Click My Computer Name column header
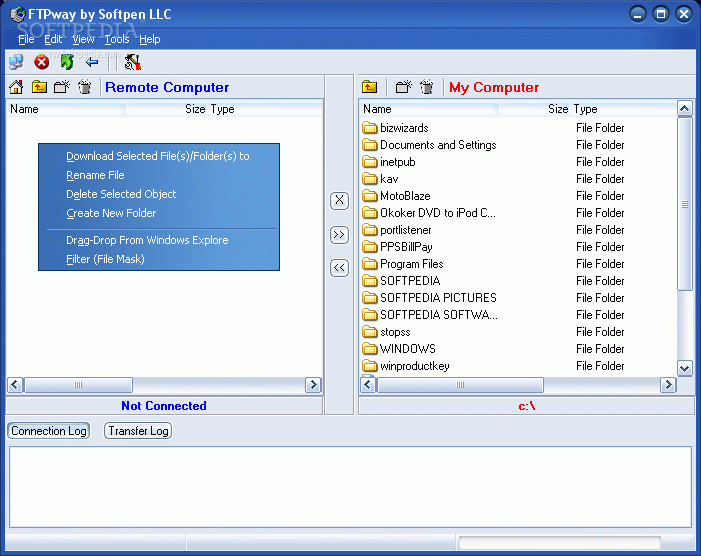The width and height of the screenshot is (701, 556). click(429, 109)
